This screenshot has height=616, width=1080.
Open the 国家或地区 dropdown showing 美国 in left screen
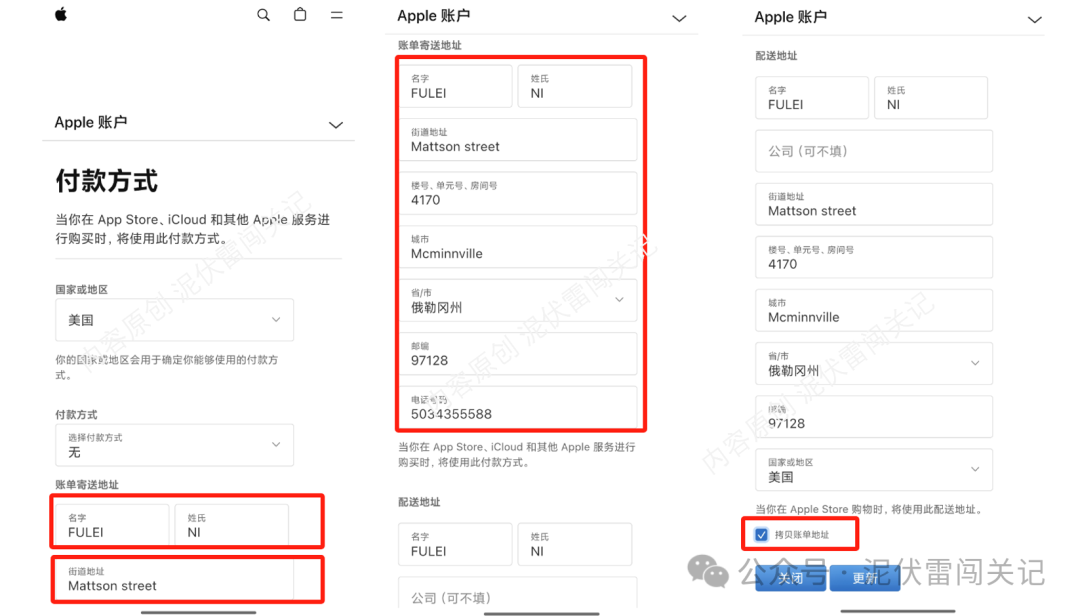[x=174, y=320]
